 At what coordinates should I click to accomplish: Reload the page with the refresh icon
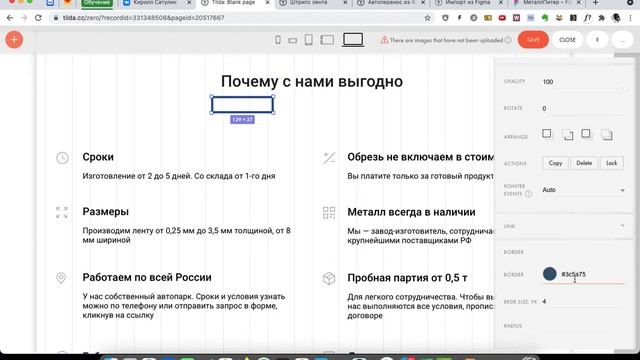(38, 18)
